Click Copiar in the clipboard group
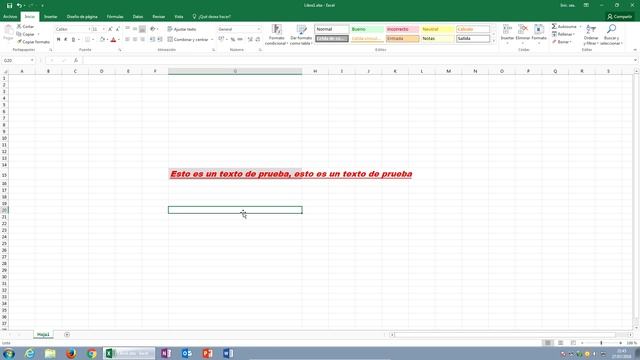Image resolution: width=640 pixels, height=360 pixels. click(25, 34)
